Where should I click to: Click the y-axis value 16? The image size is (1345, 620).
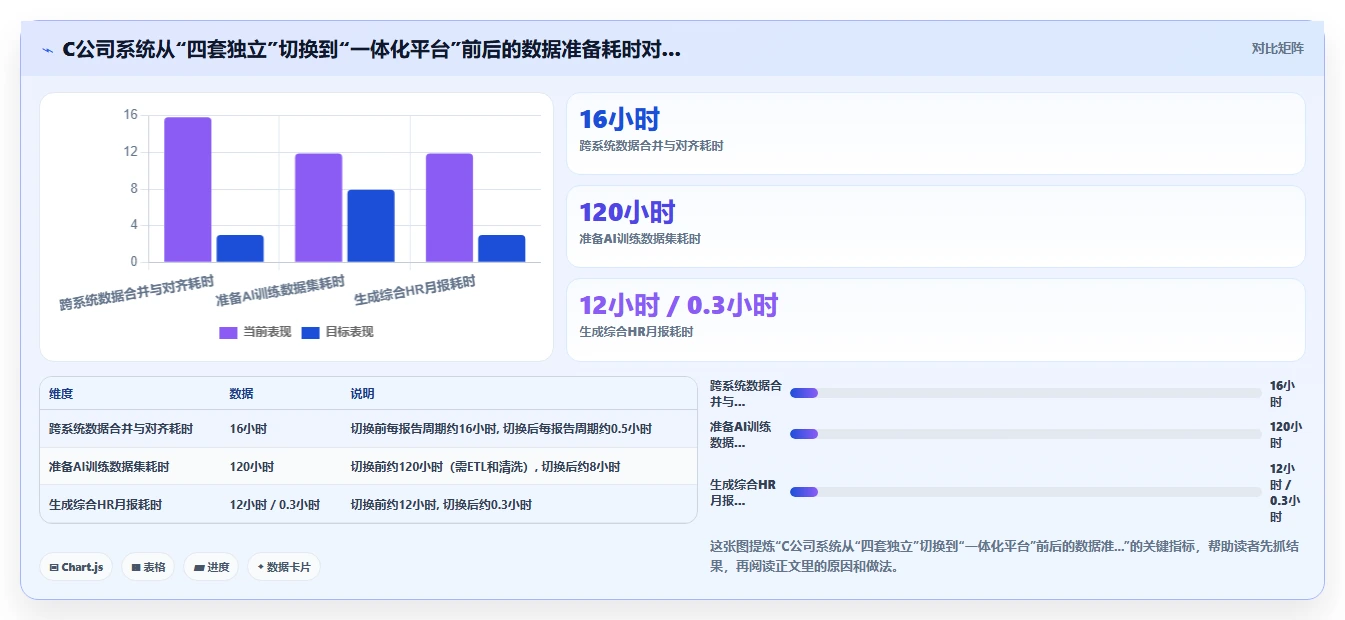pyautogui.click(x=130, y=115)
